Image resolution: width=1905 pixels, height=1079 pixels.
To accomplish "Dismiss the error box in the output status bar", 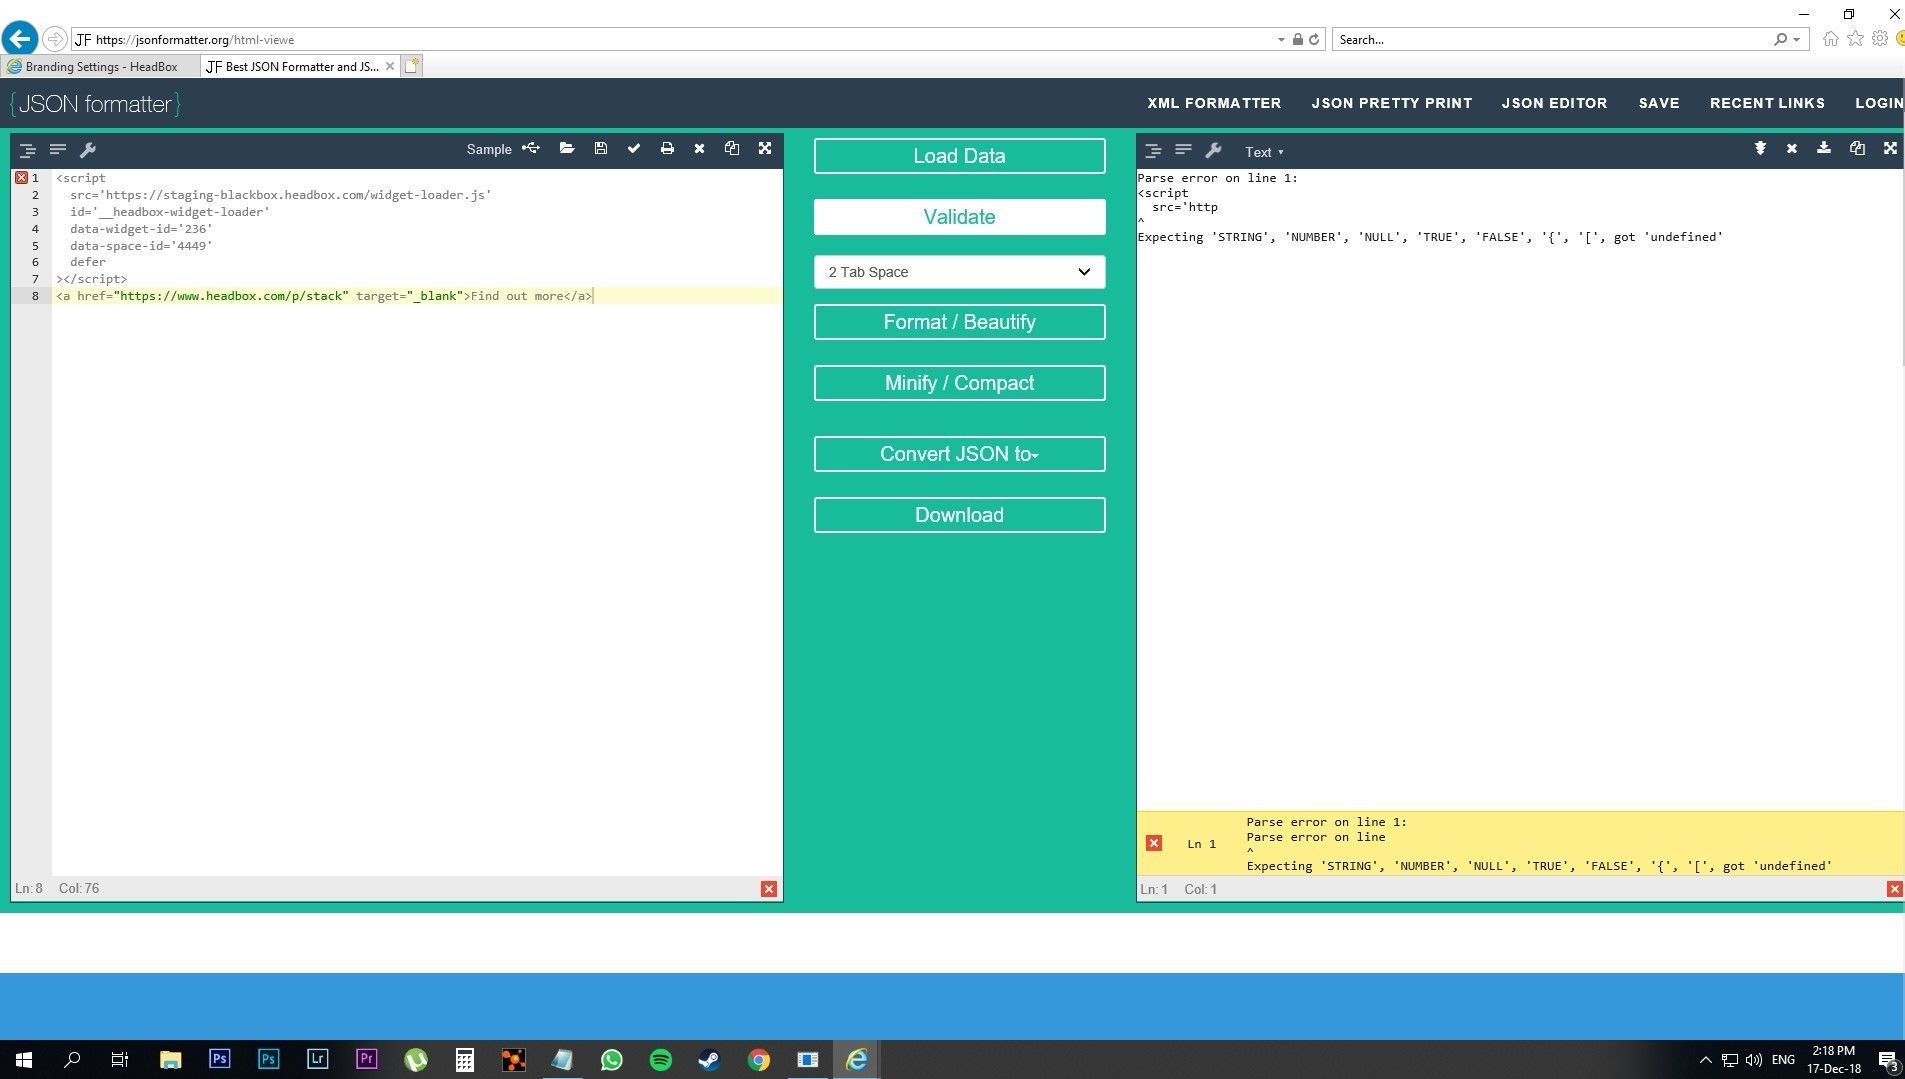I will (1154, 843).
